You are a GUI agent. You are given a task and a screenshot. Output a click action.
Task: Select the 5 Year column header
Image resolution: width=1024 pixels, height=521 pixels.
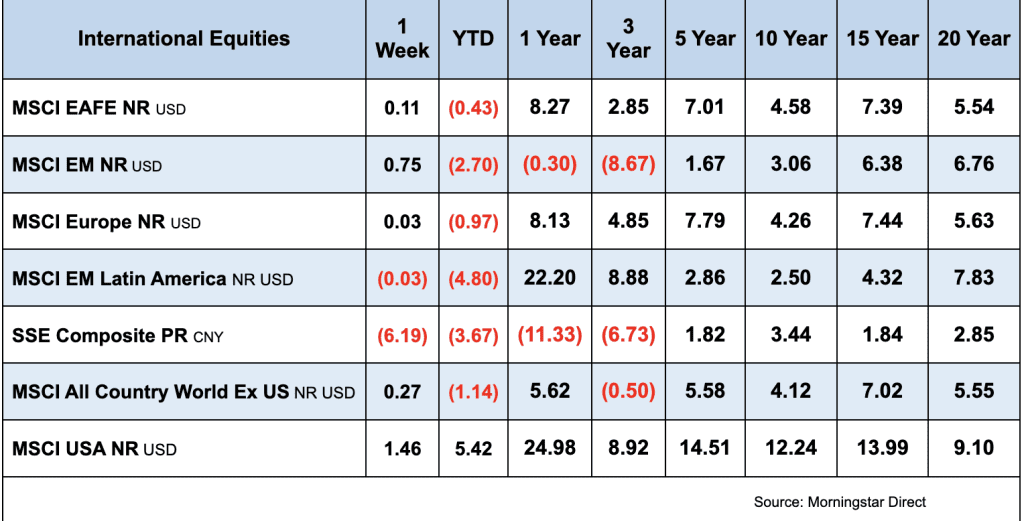[705, 39]
